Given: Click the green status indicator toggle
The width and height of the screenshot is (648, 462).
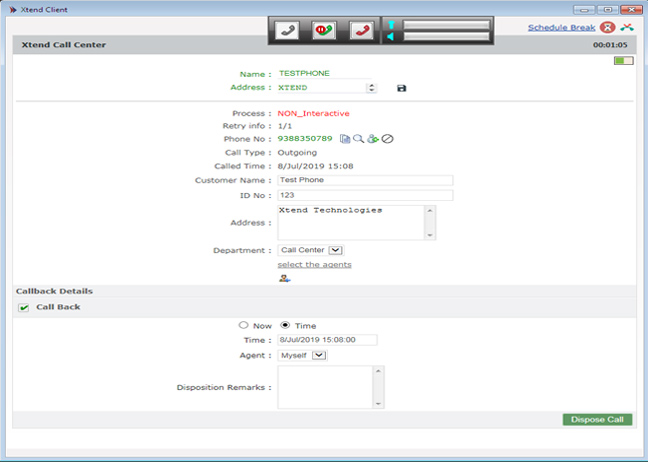Looking at the screenshot, I should coord(623,61).
